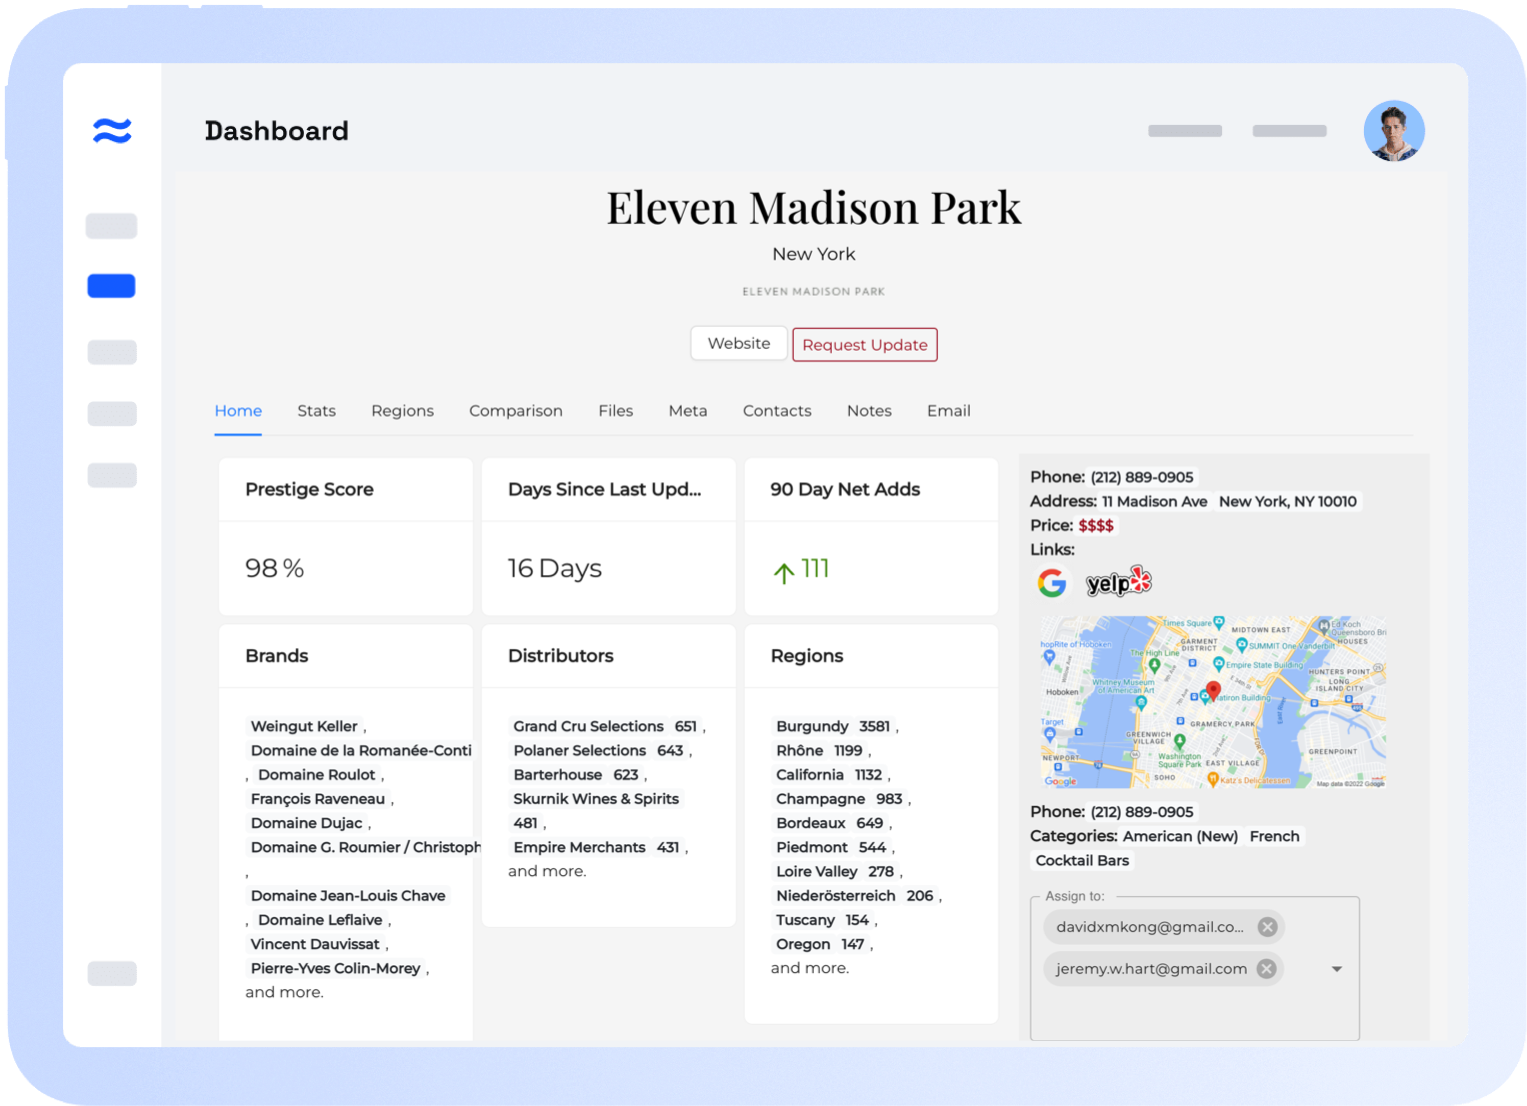Image resolution: width=1527 pixels, height=1106 pixels.
Task: Select the Barterhouse distributor
Action: (576, 775)
